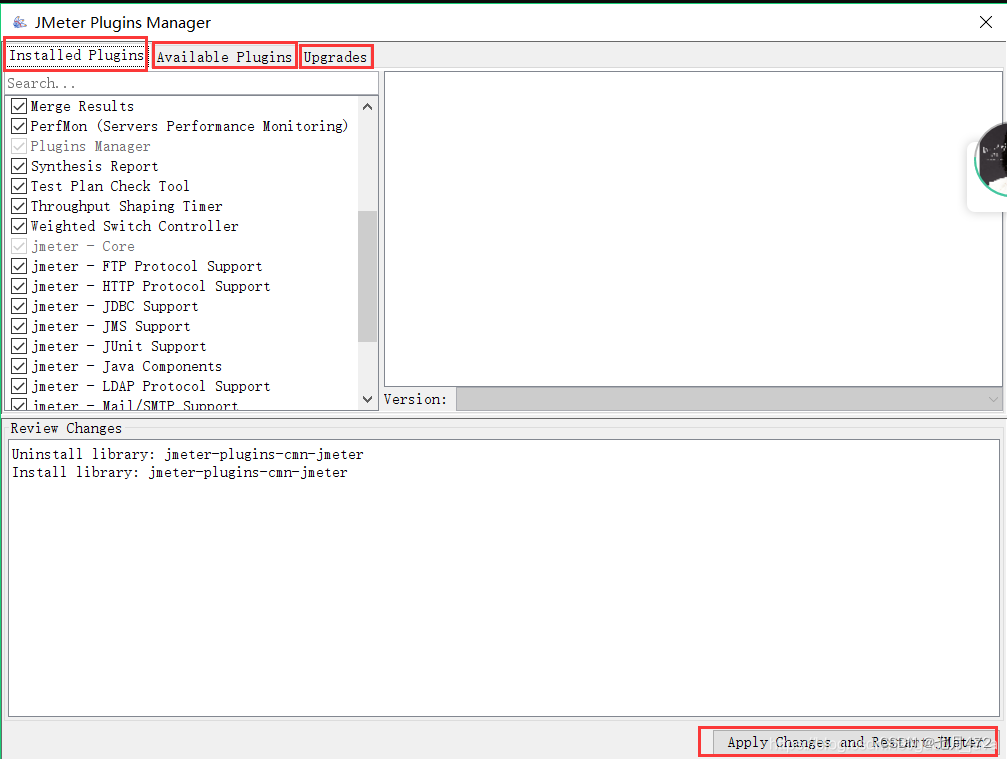Screen dimensions: 1007x759
Task: Toggle the PerfMon plugin checkbox
Action: pos(19,126)
